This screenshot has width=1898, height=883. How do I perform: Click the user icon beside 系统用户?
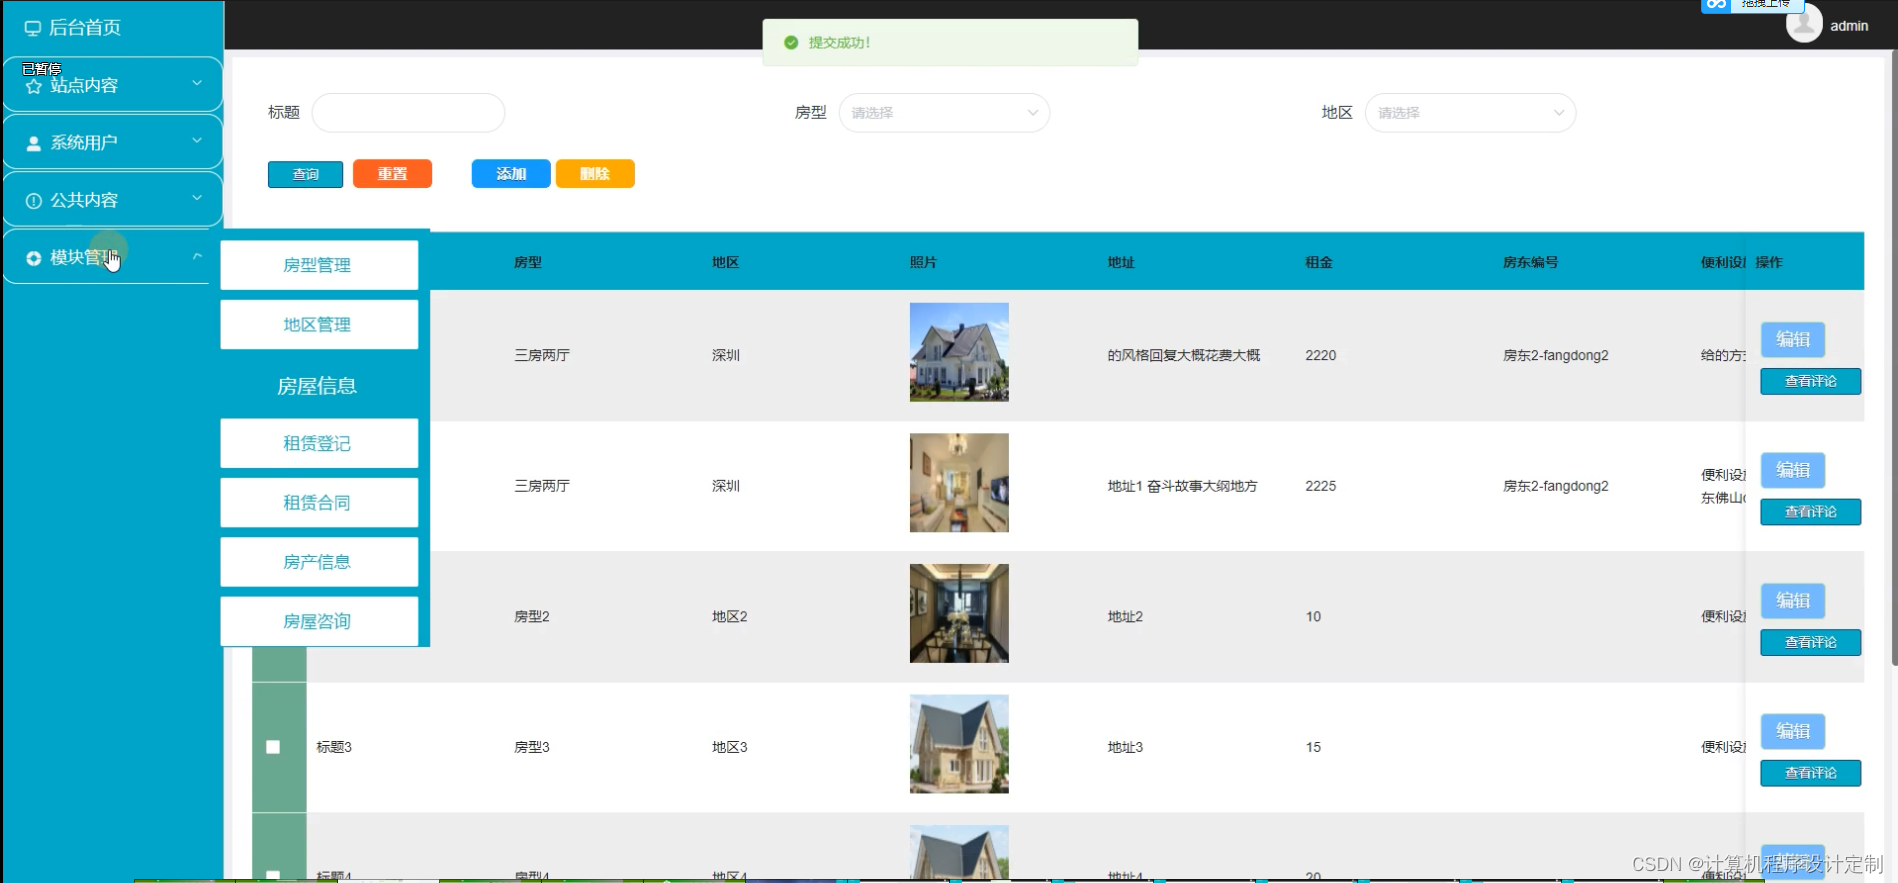[x=34, y=143]
